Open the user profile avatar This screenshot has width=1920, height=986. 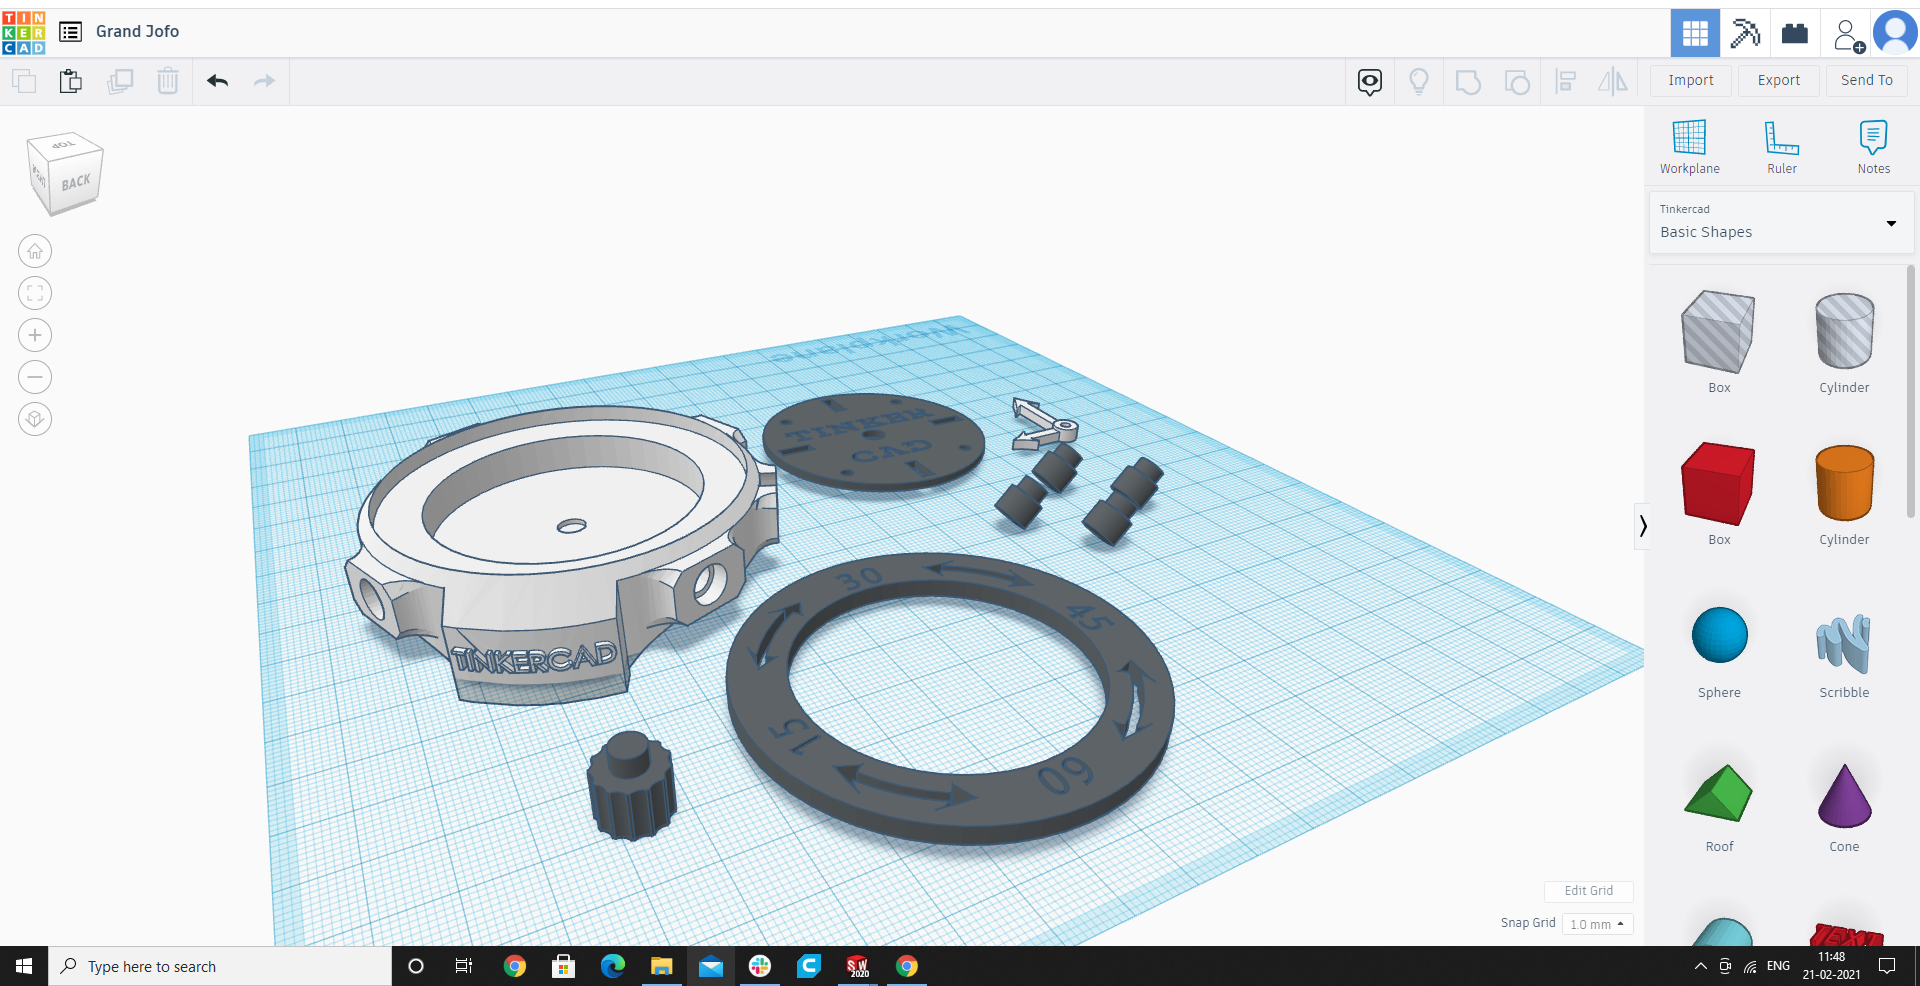click(x=1895, y=33)
